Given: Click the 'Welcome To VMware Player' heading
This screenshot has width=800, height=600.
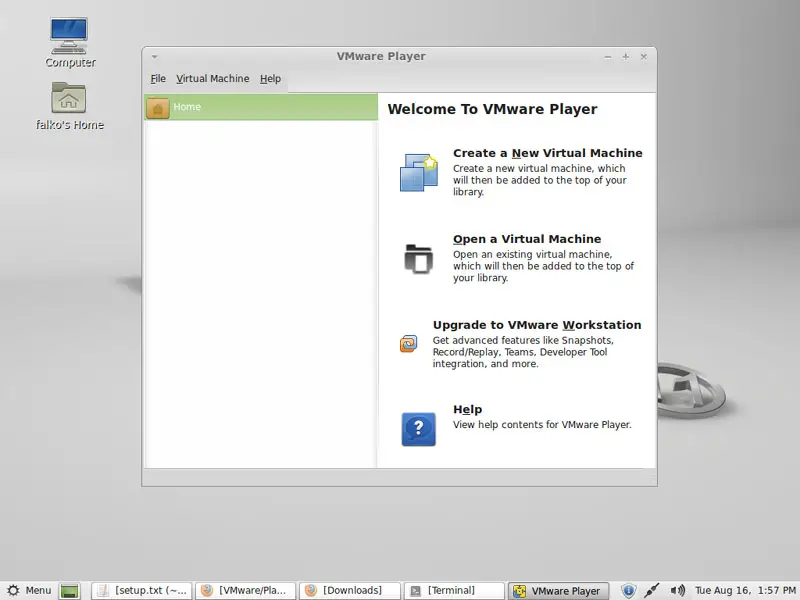Looking at the screenshot, I should pos(492,109).
